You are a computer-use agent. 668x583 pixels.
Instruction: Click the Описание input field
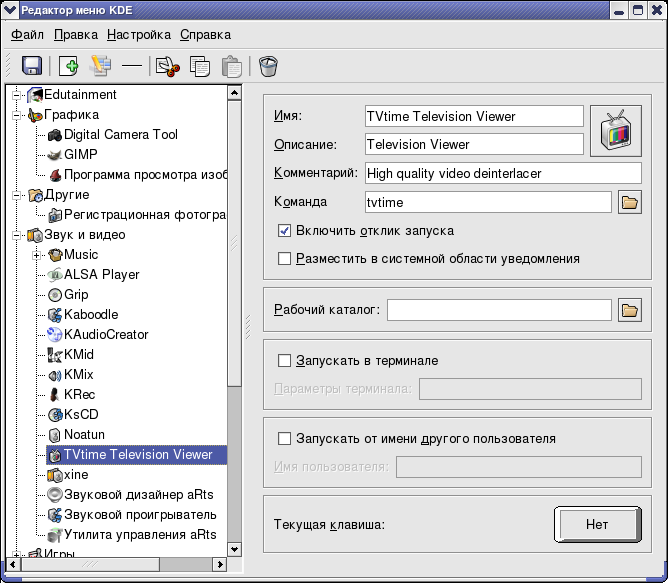coord(474,144)
